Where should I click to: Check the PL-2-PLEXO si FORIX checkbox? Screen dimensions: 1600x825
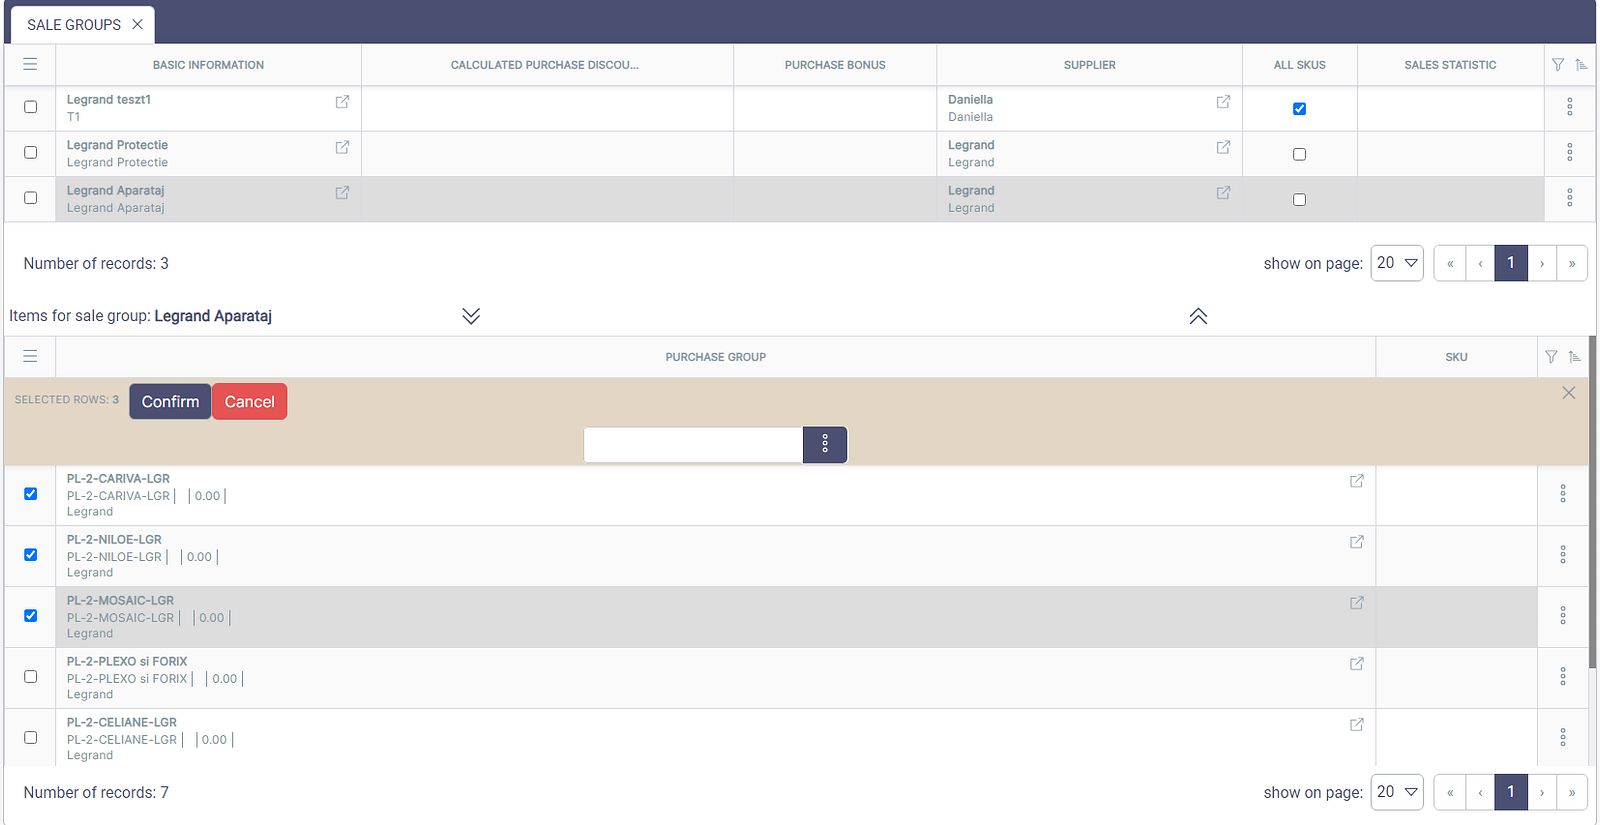[31, 677]
